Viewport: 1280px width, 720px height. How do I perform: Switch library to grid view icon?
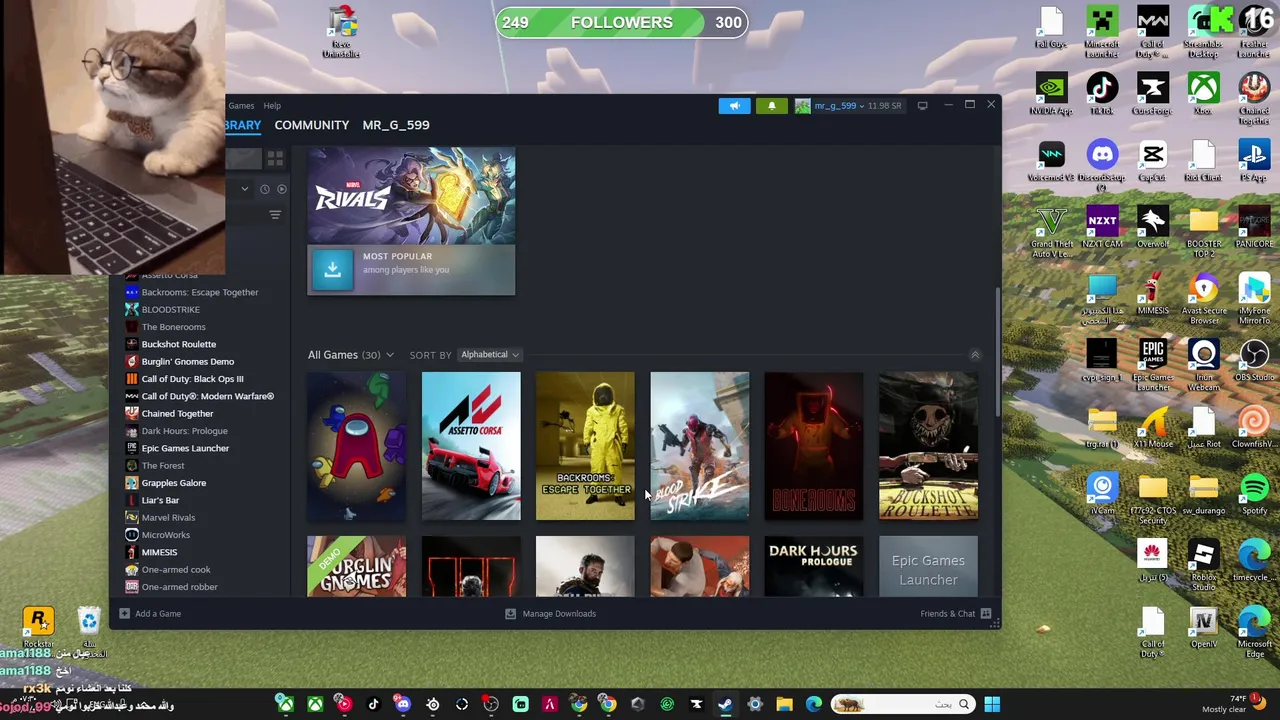[x=275, y=159]
